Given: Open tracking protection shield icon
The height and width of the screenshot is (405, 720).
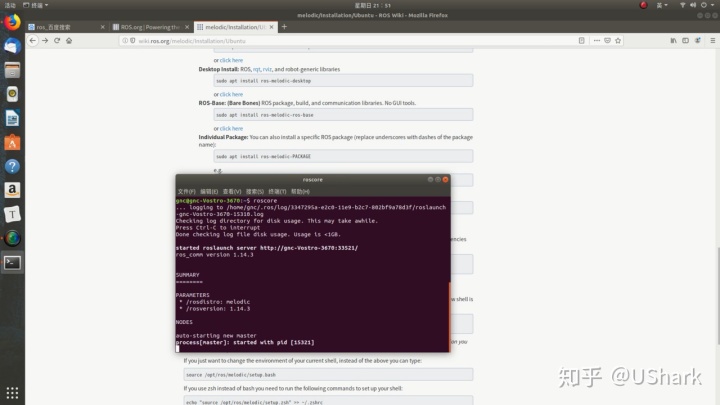Looking at the screenshot, I should point(133,40).
